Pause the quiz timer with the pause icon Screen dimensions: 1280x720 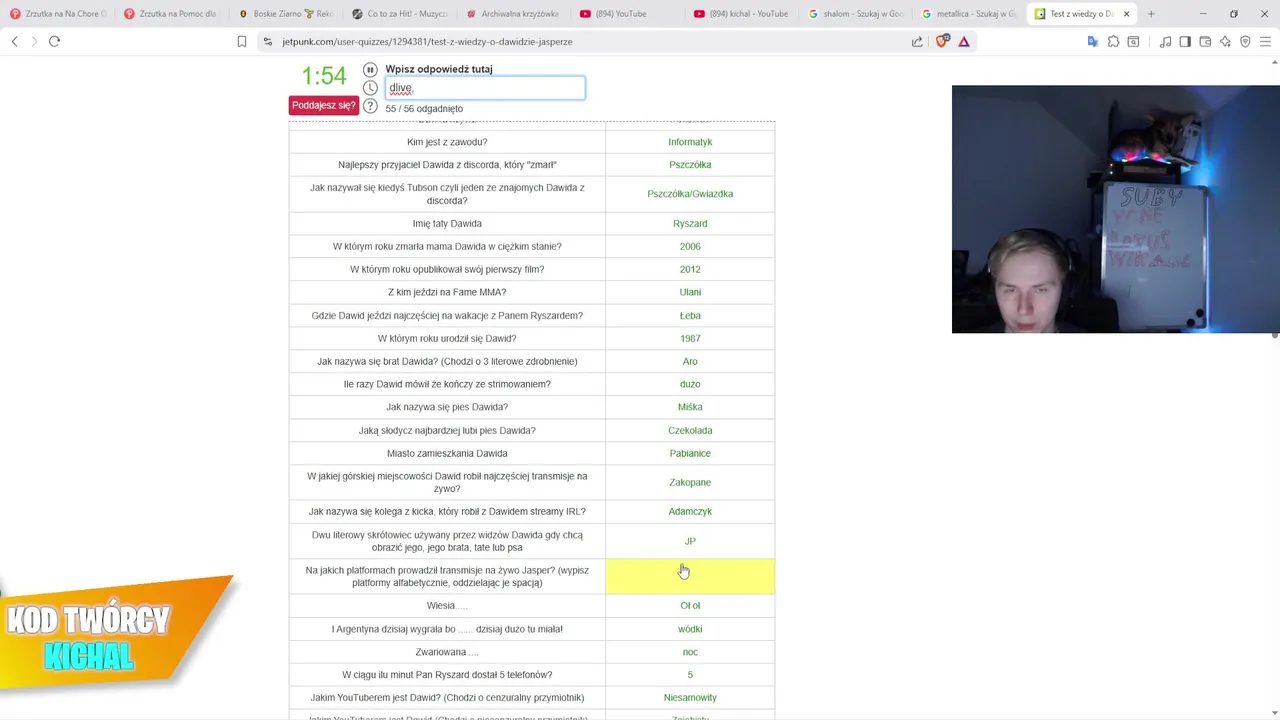coord(370,70)
